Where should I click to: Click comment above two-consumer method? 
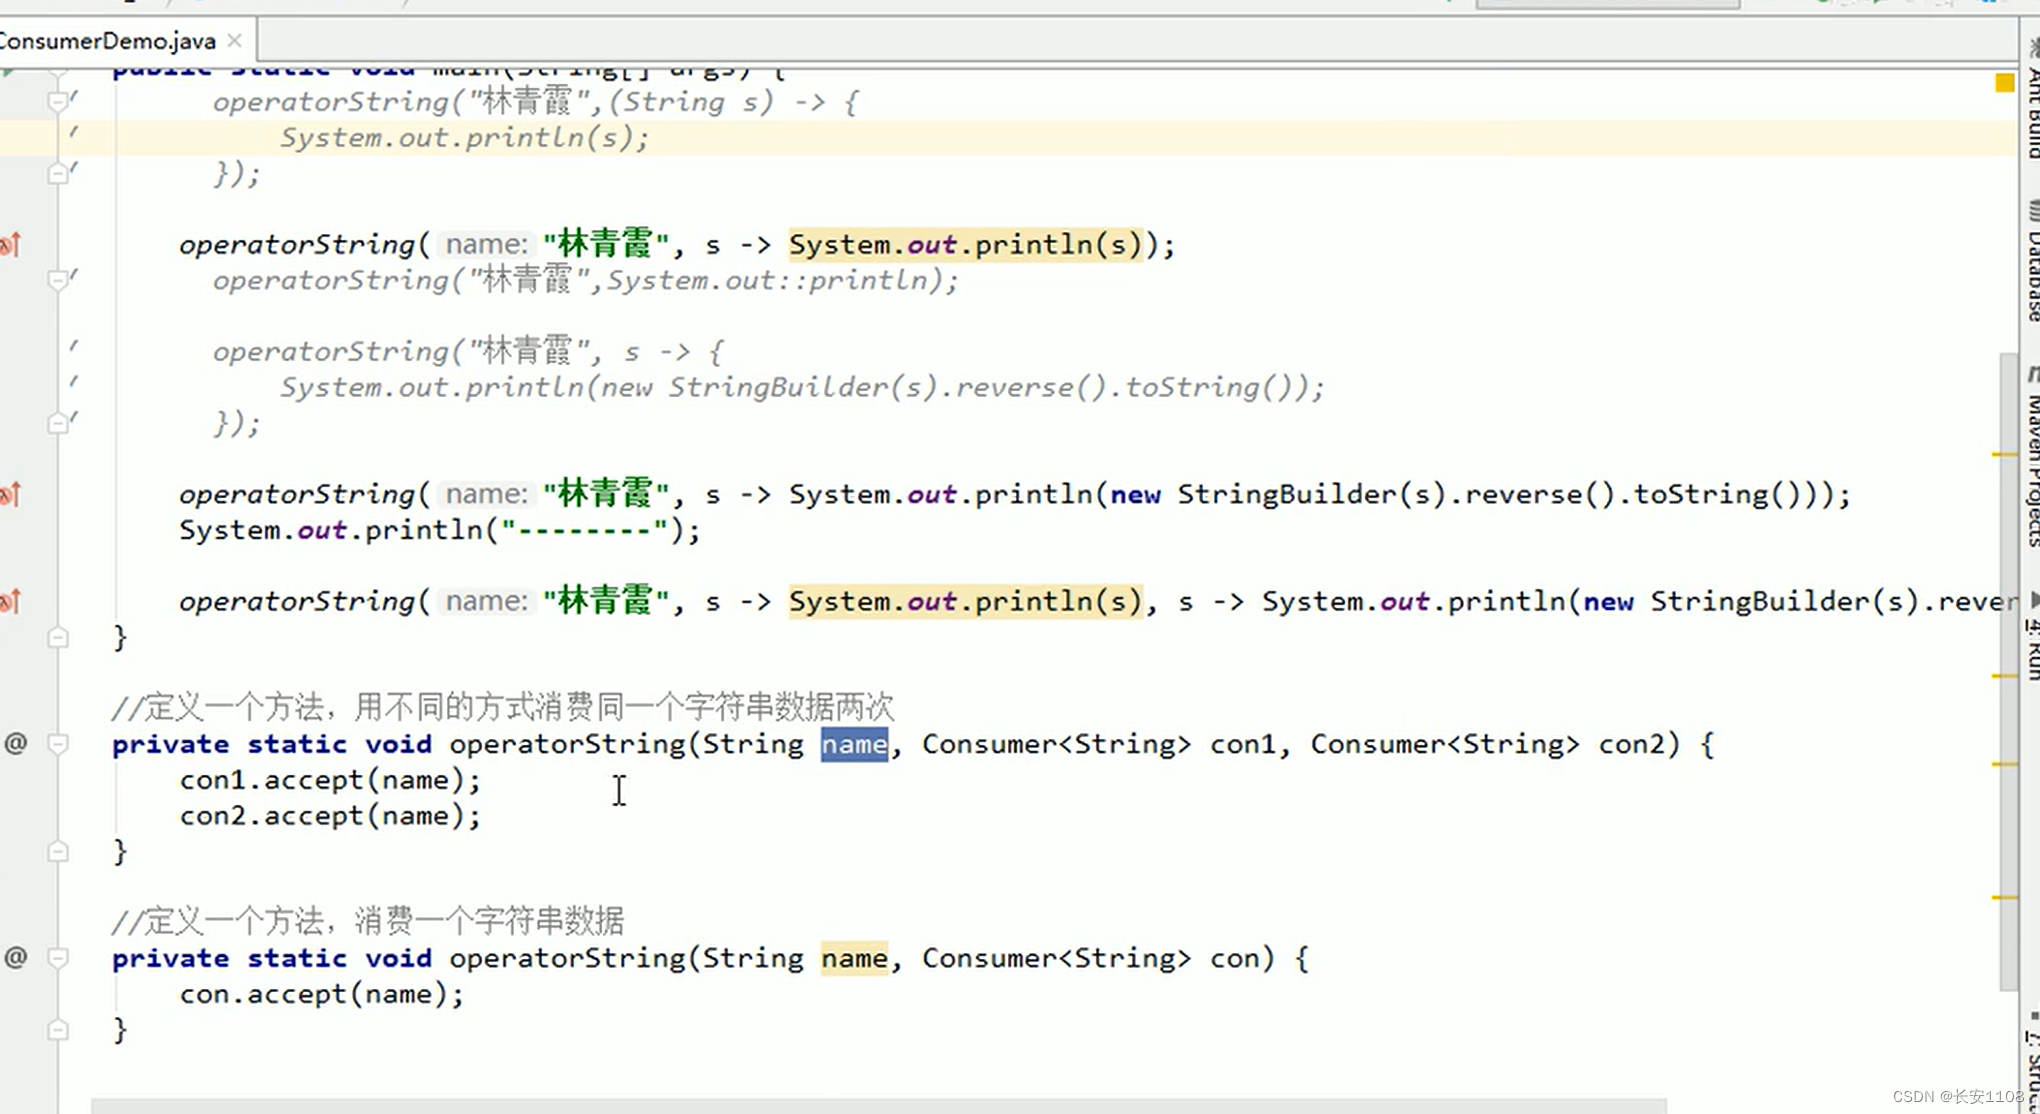(x=503, y=707)
